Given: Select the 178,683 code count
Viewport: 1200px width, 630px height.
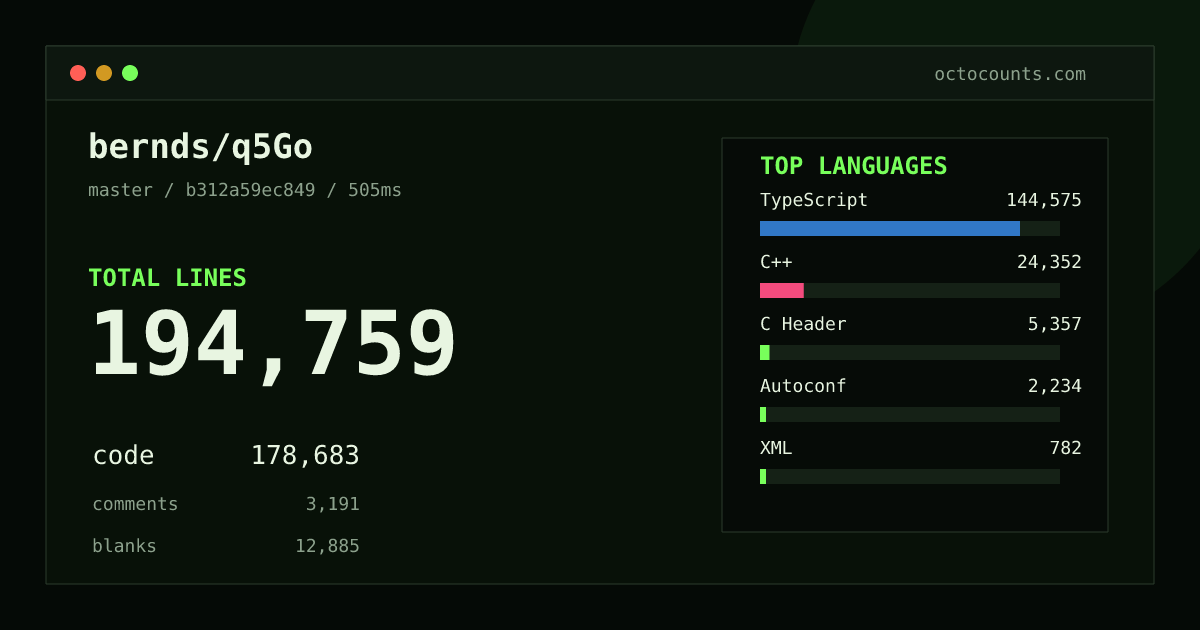Looking at the screenshot, I should [305, 456].
